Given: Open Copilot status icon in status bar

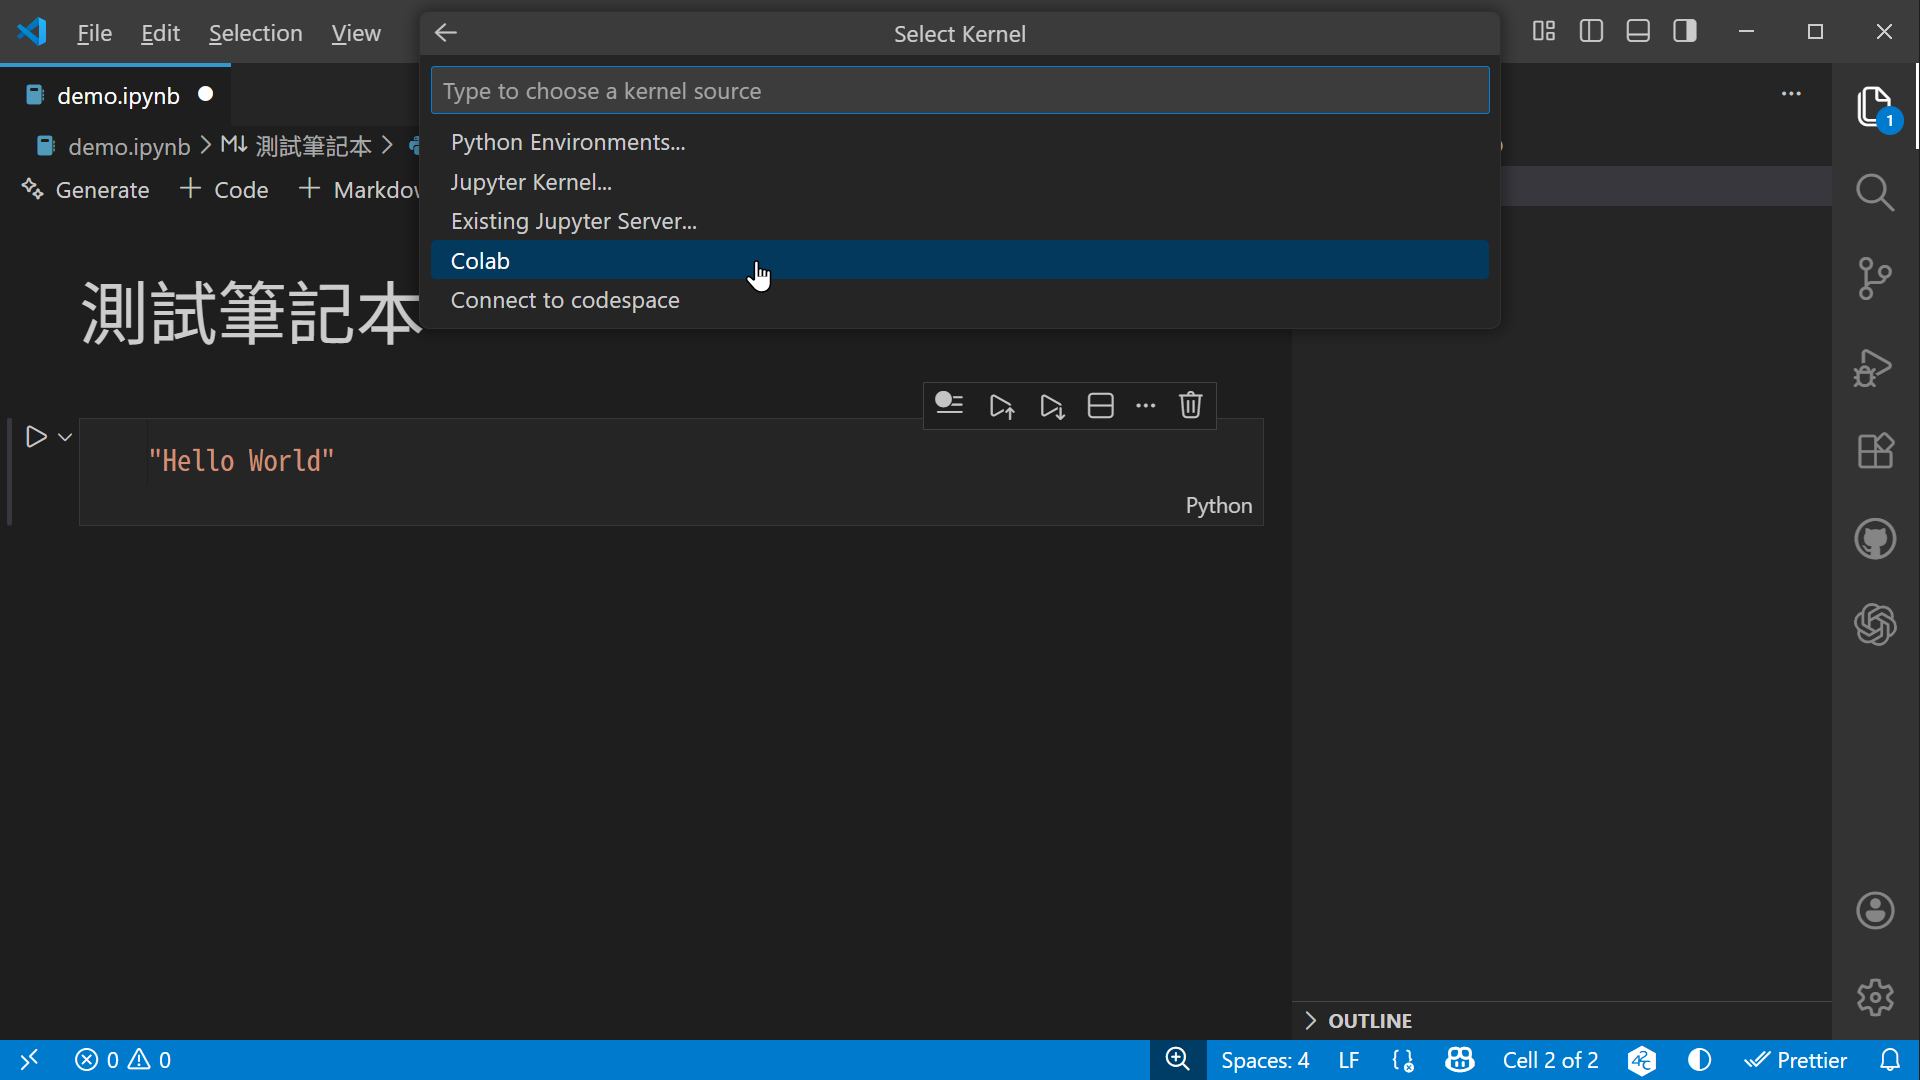Looking at the screenshot, I should pos(1460,1060).
